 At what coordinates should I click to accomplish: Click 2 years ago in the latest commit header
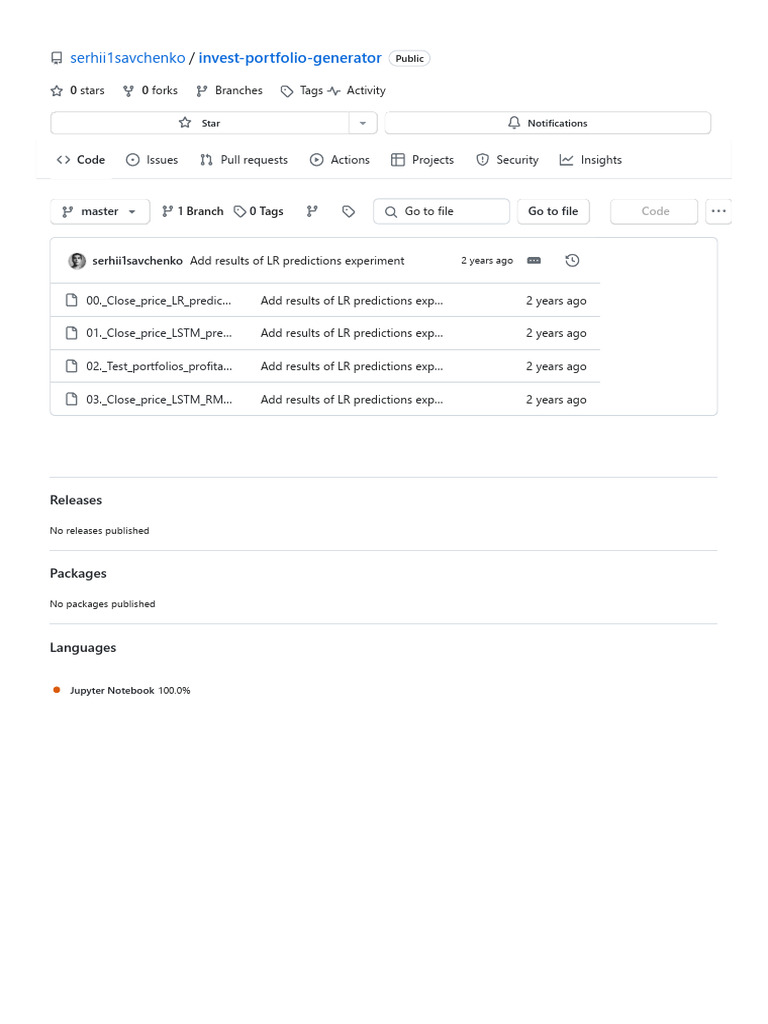tap(487, 261)
